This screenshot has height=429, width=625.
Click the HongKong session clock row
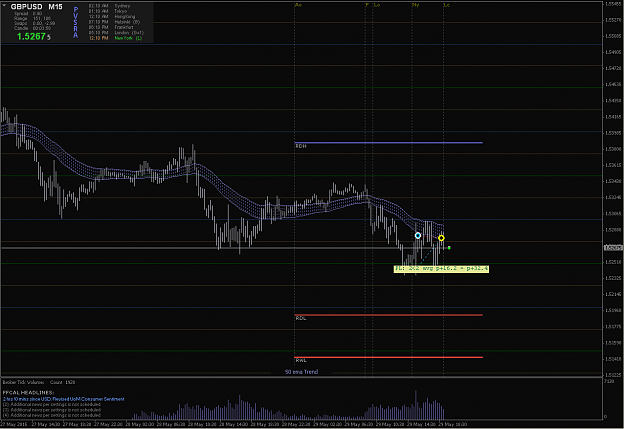tap(112, 17)
